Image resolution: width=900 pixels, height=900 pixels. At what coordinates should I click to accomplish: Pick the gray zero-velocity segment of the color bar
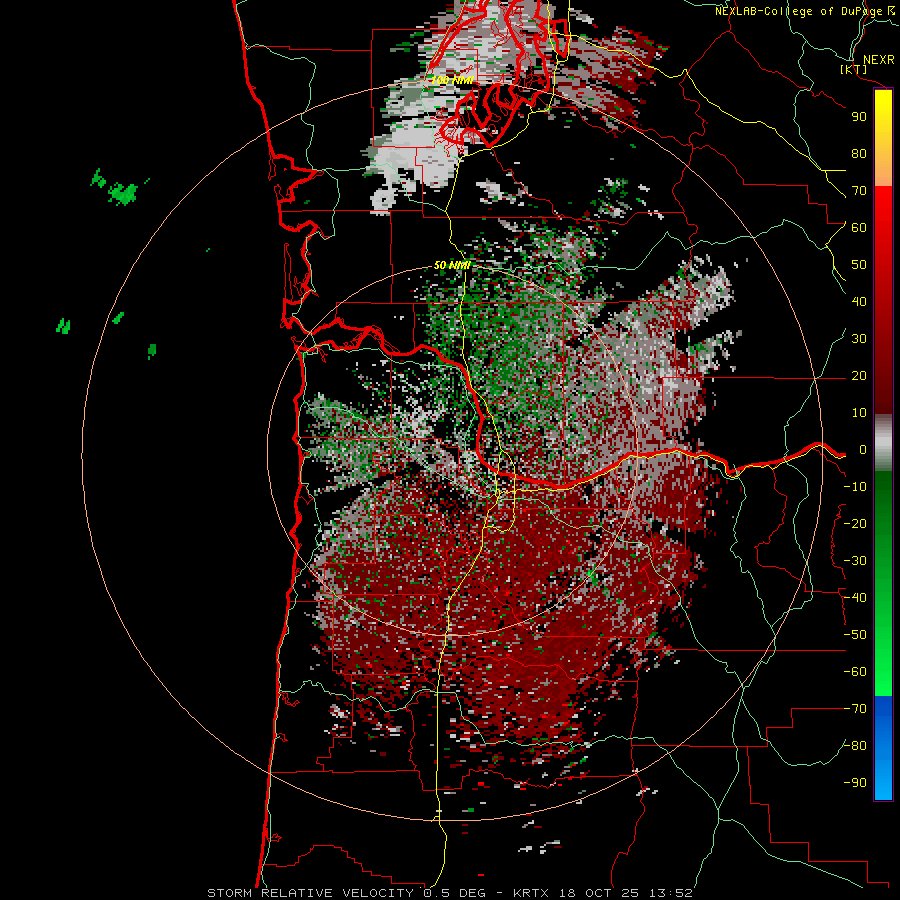click(883, 443)
